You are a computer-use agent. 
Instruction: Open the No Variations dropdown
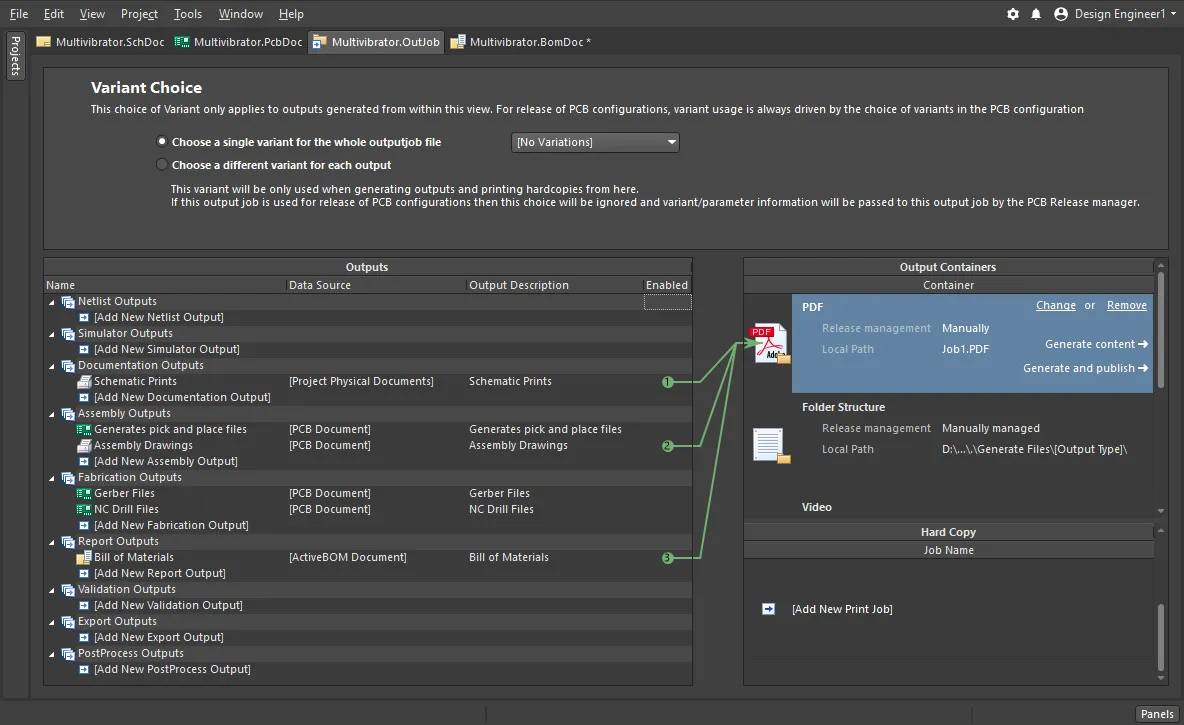[595, 142]
